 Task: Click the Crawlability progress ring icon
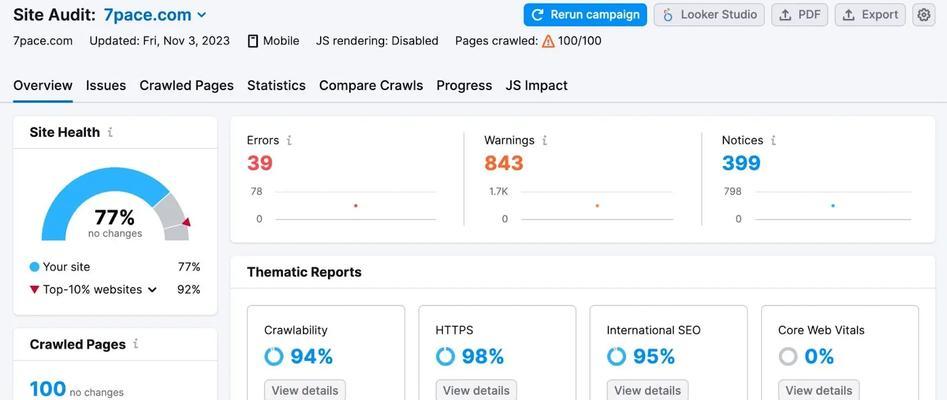[x=274, y=356]
